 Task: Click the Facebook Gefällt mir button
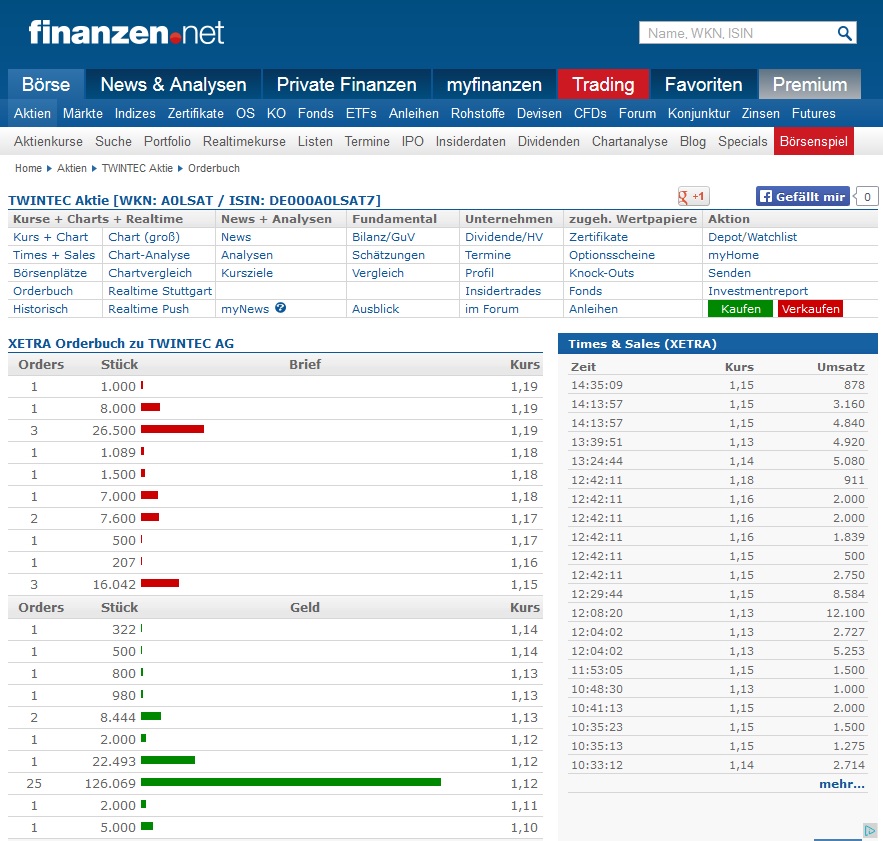pyautogui.click(x=802, y=197)
